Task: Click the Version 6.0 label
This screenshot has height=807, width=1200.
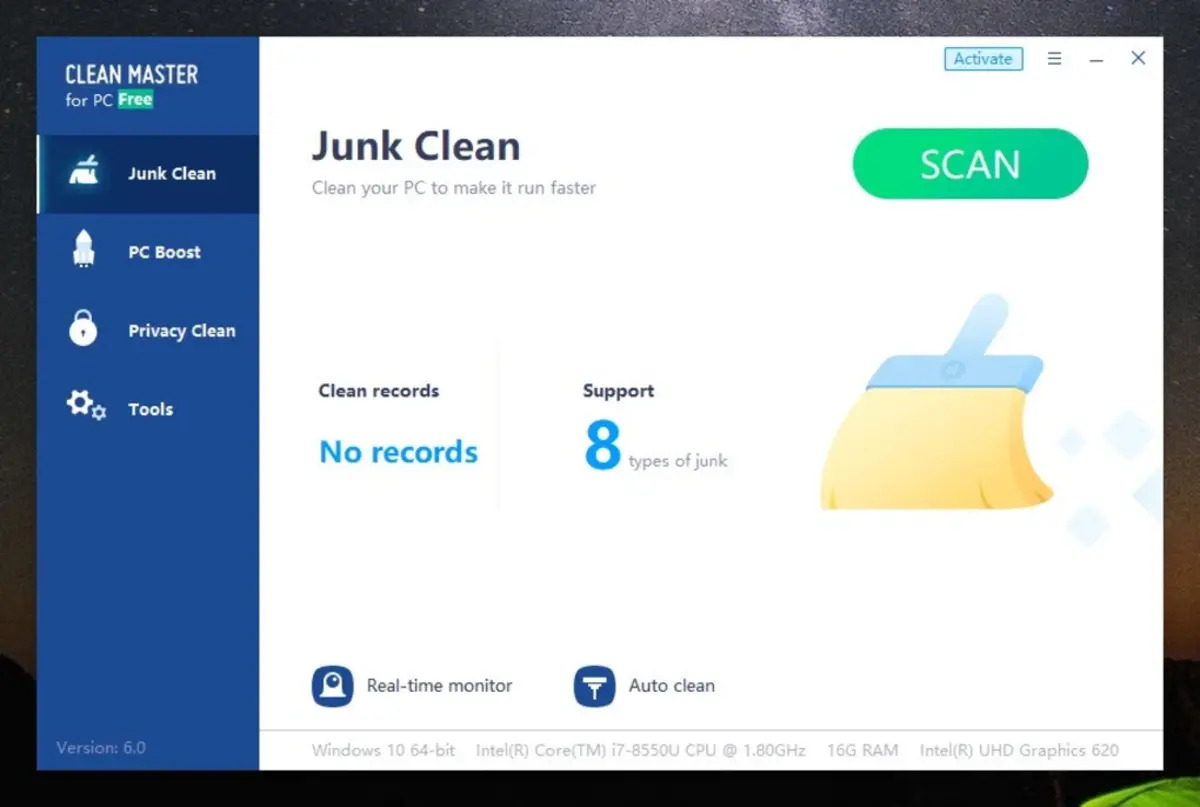Action: (101, 747)
